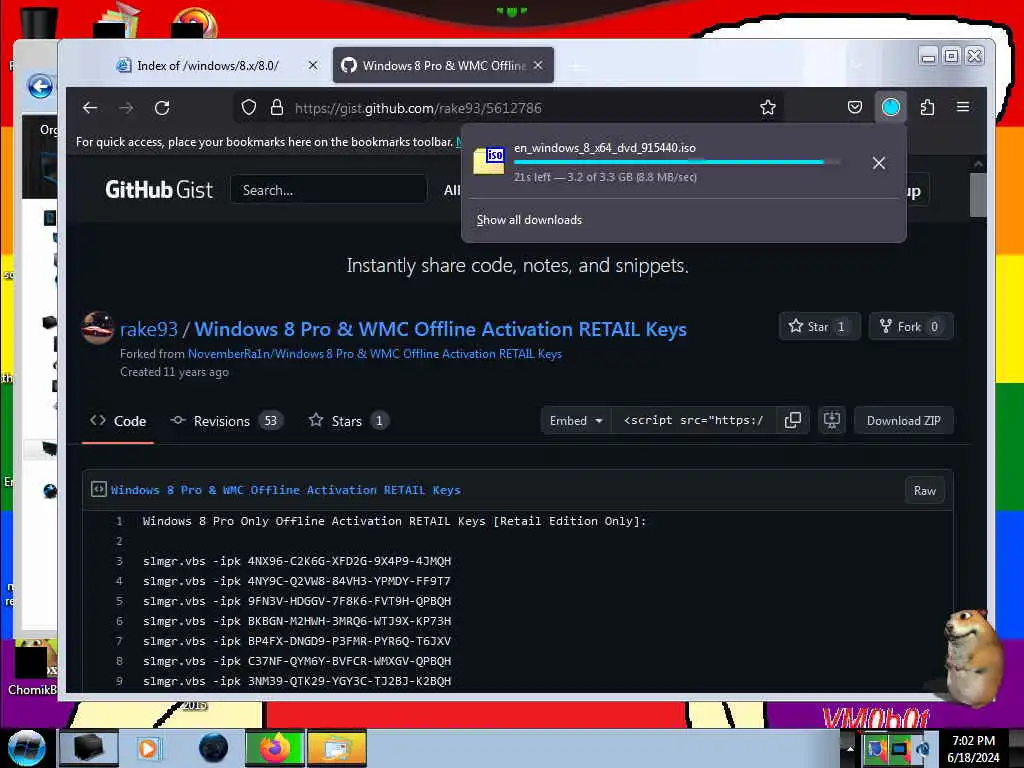Cancel the en_windows_8 ISO download

(x=879, y=163)
